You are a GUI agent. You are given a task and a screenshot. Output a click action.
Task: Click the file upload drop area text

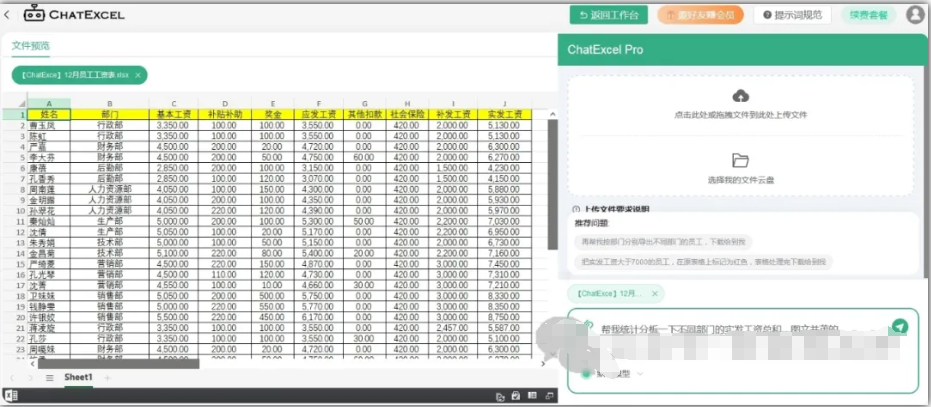tap(740, 115)
